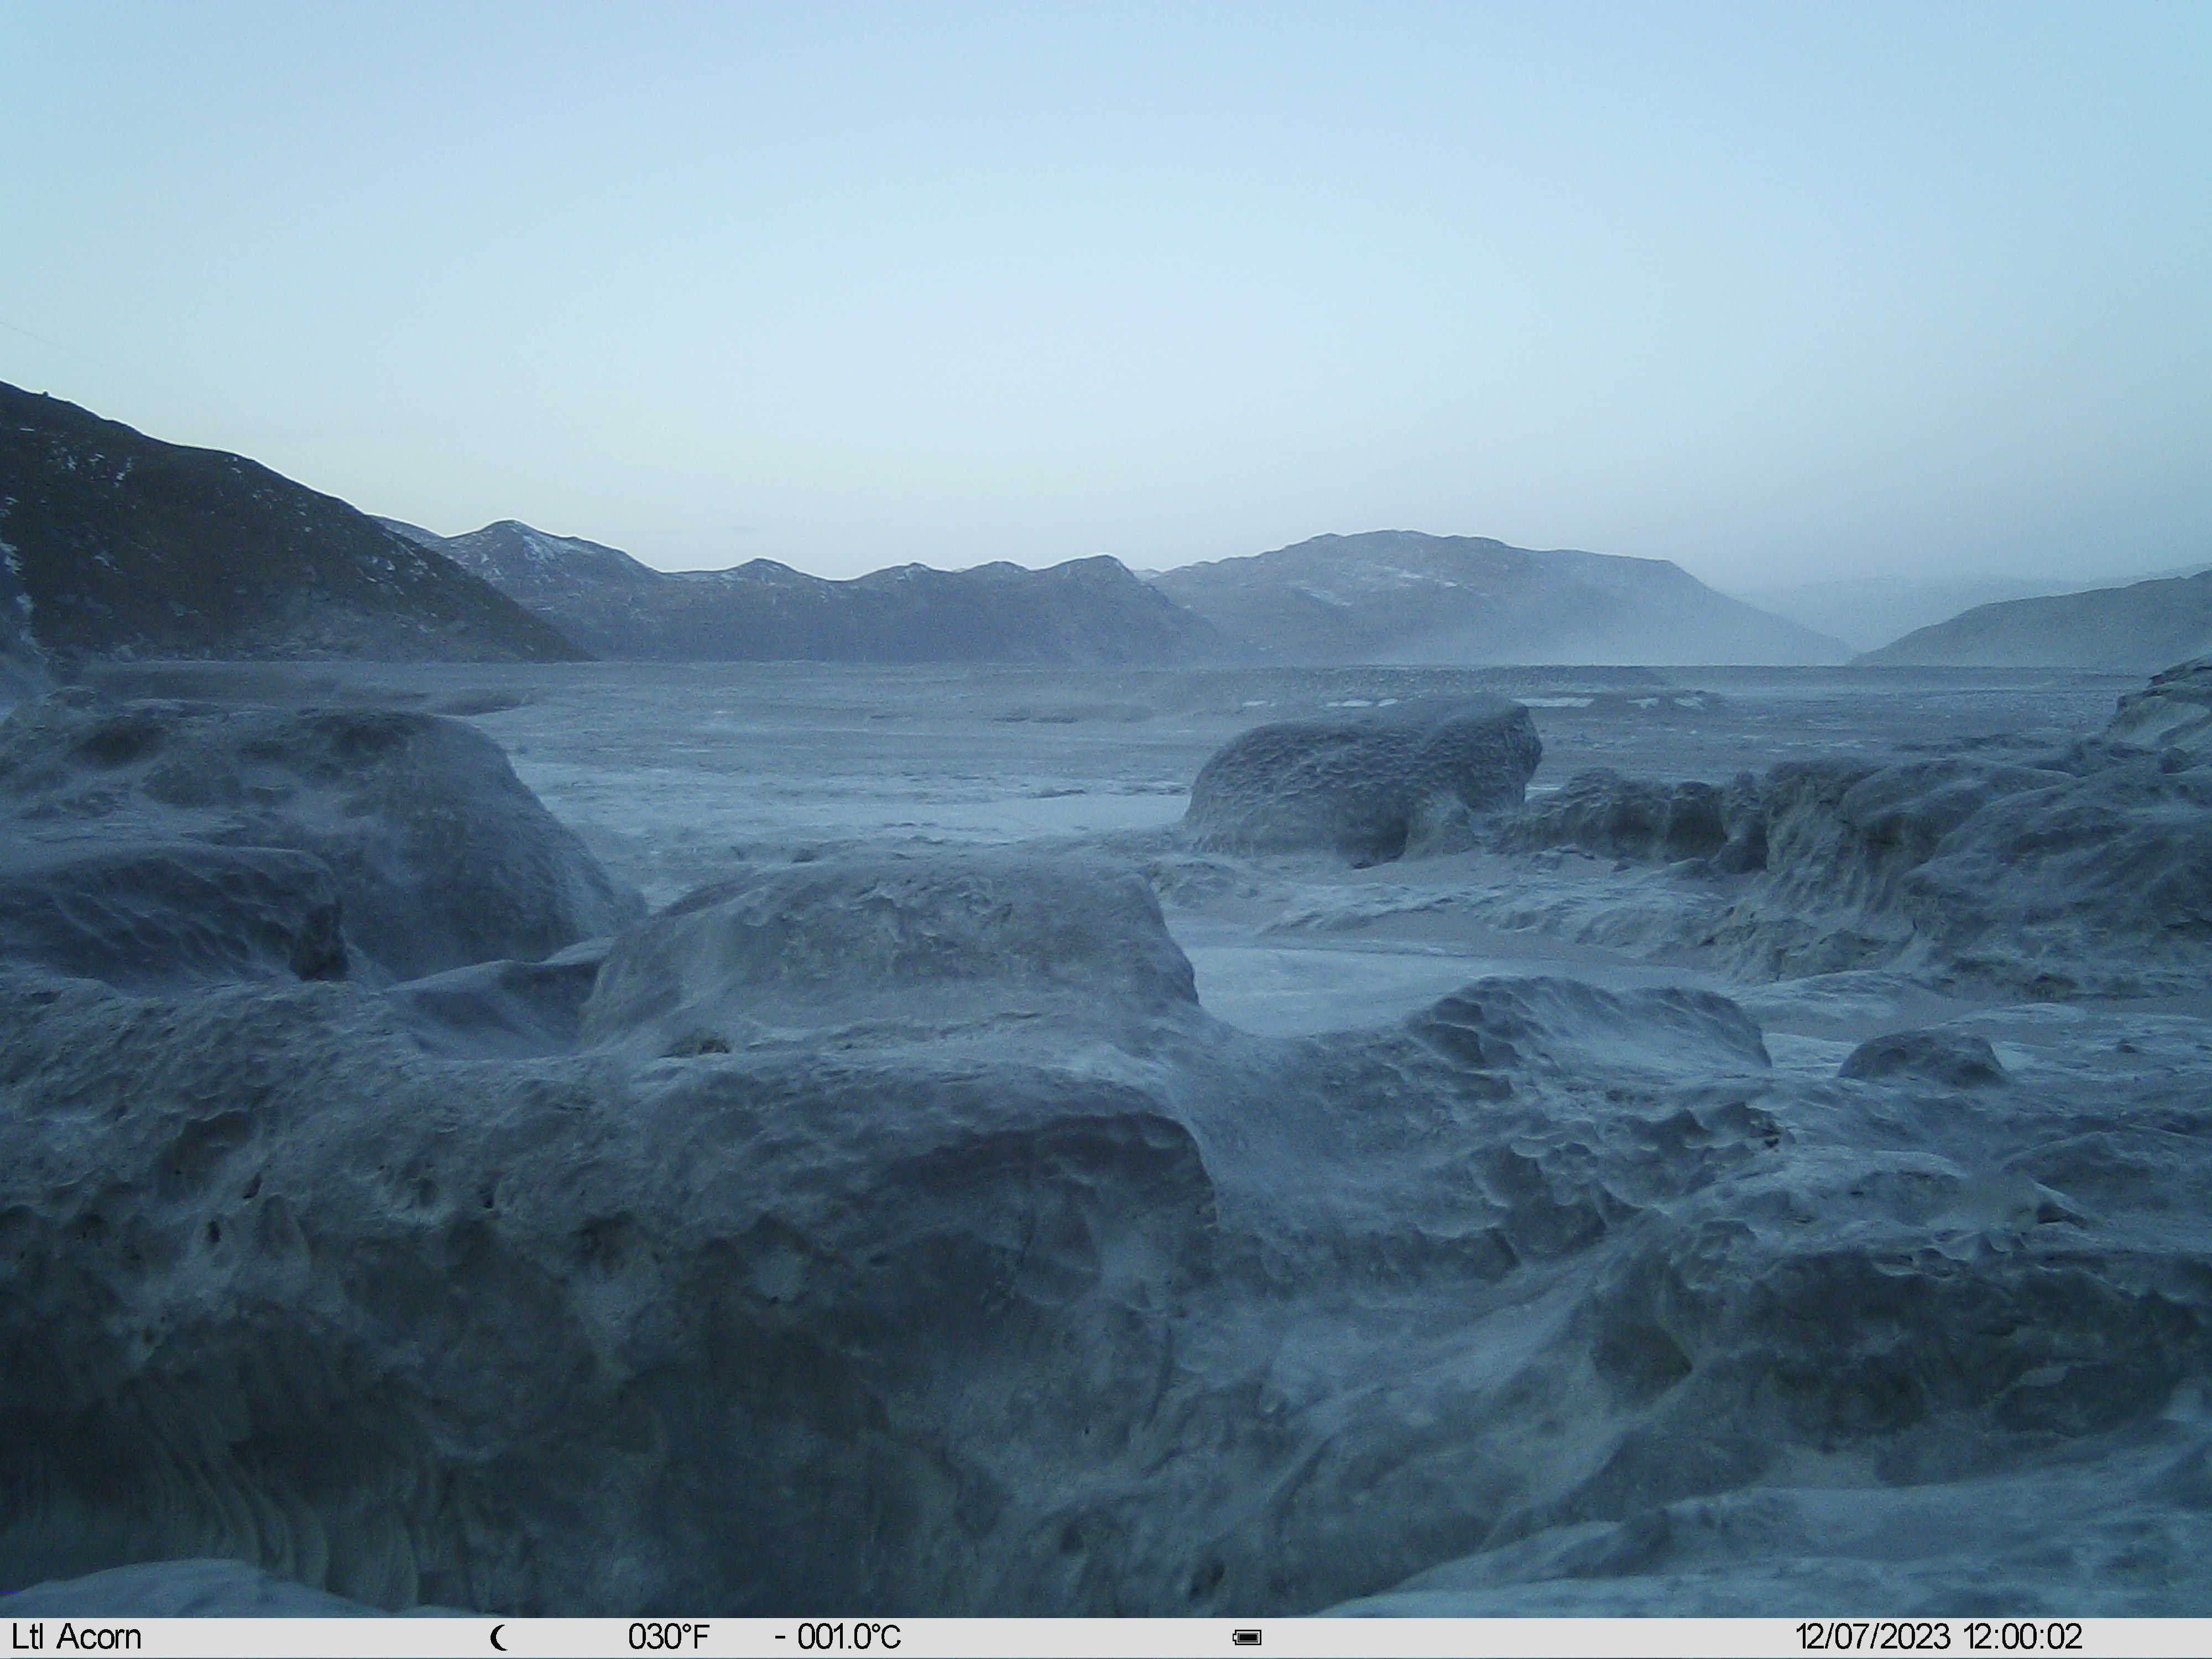Click the -001.0°C temperature reading
Screen dimensions: 2212x1659
(838, 1637)
